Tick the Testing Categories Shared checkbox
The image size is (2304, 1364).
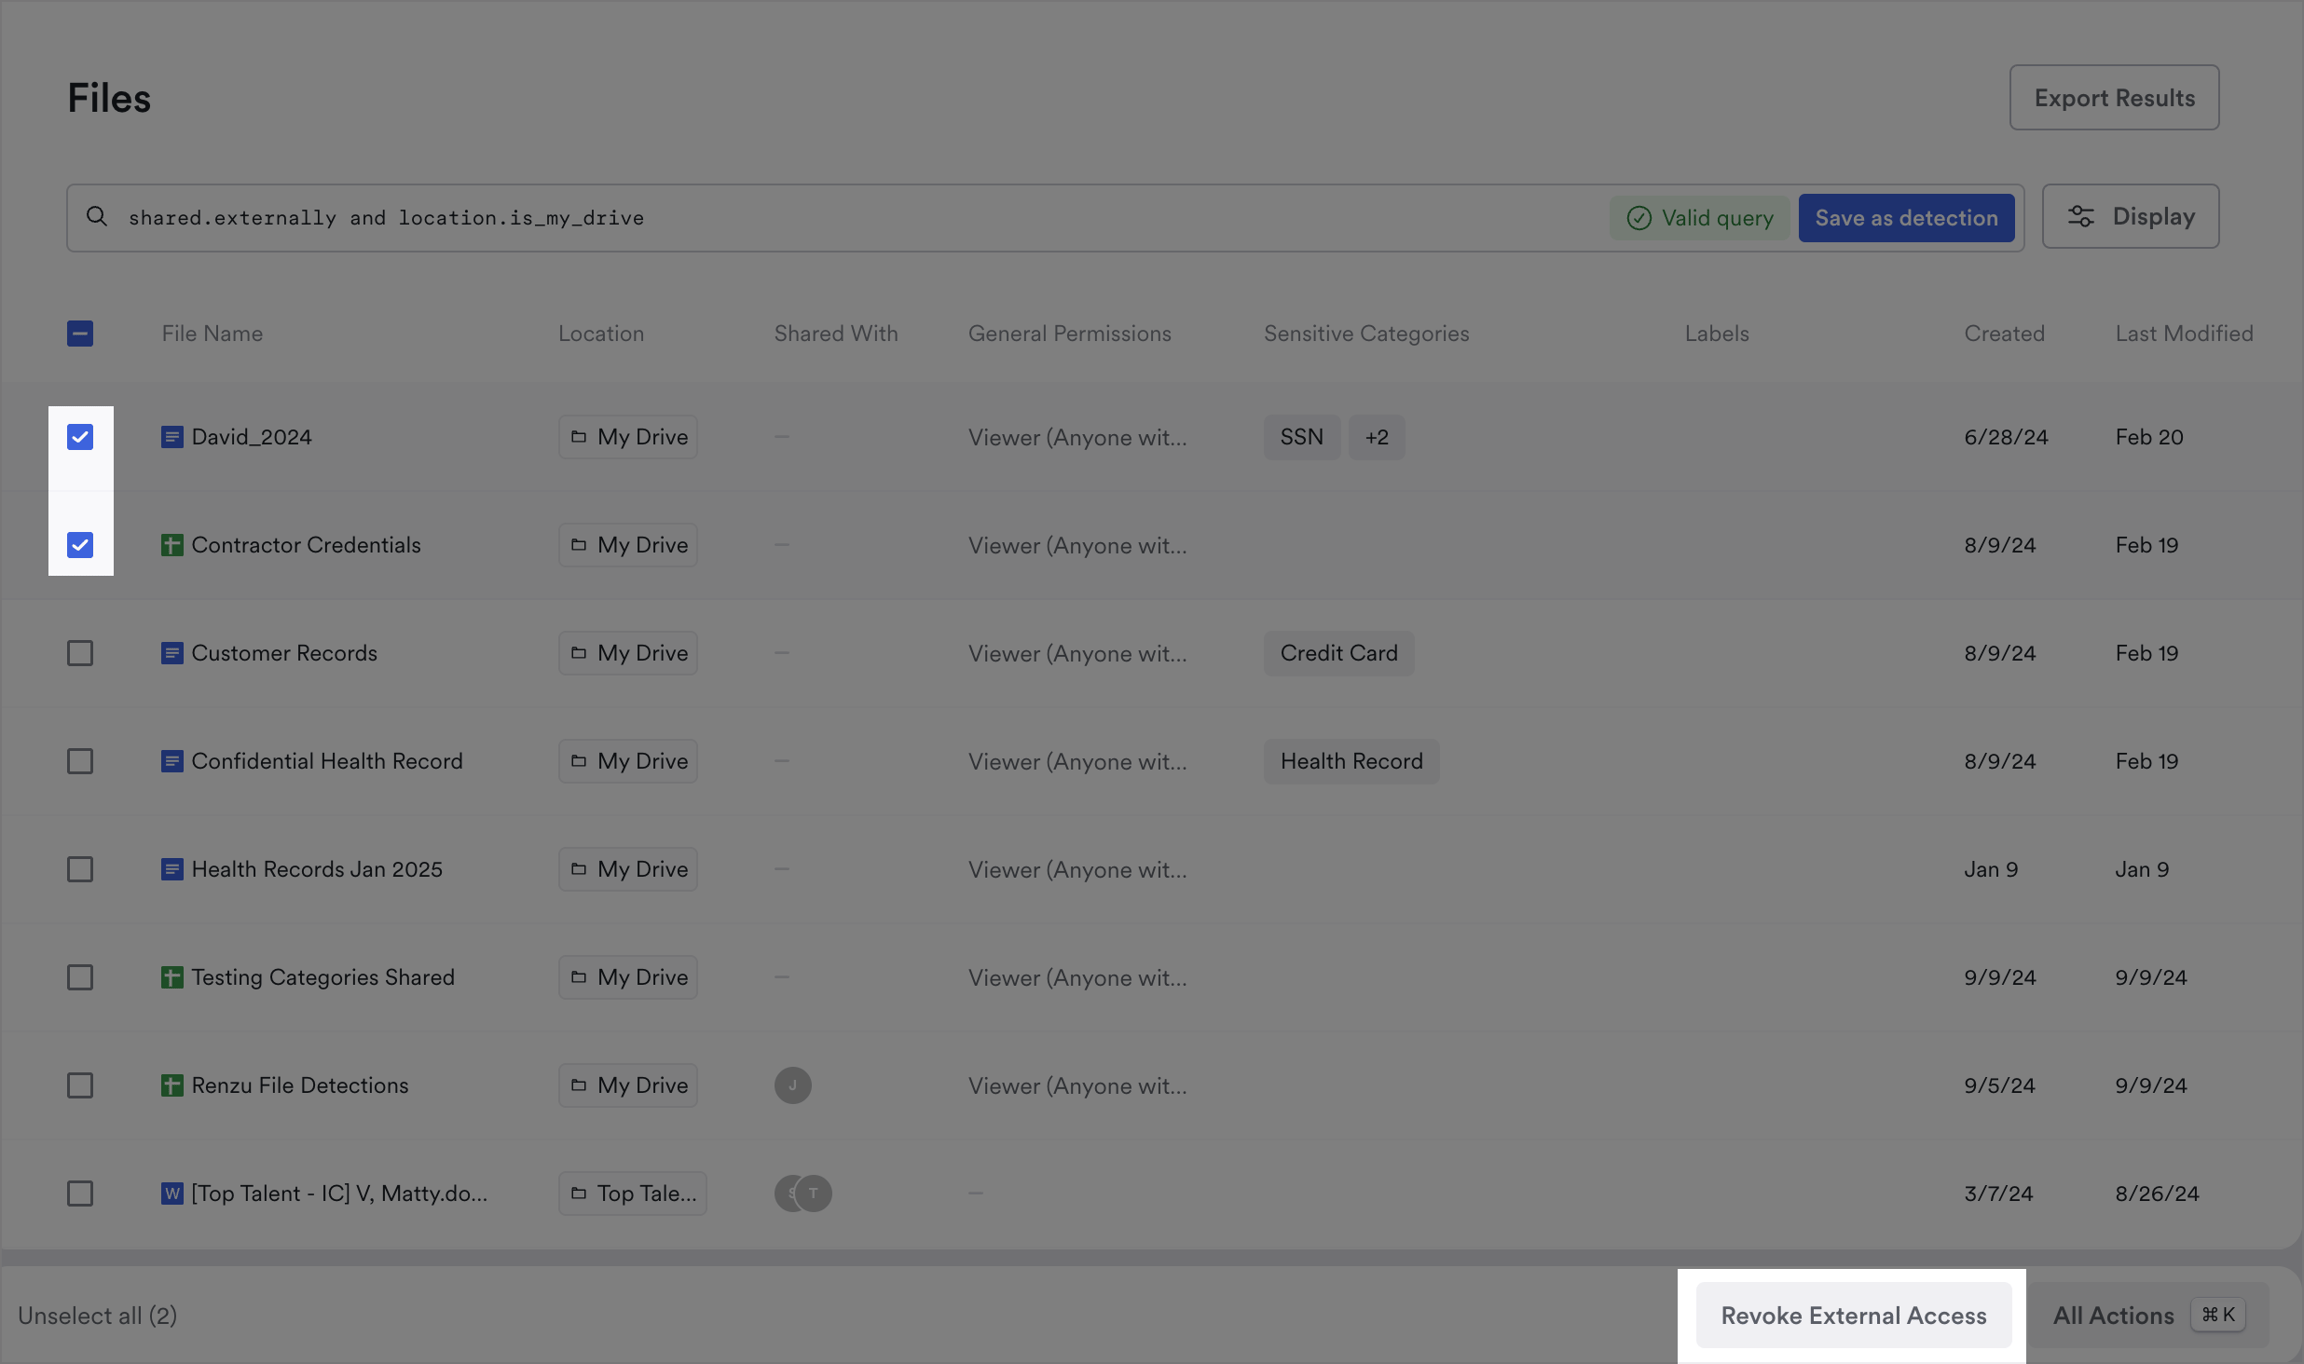(x=80, y=977)
